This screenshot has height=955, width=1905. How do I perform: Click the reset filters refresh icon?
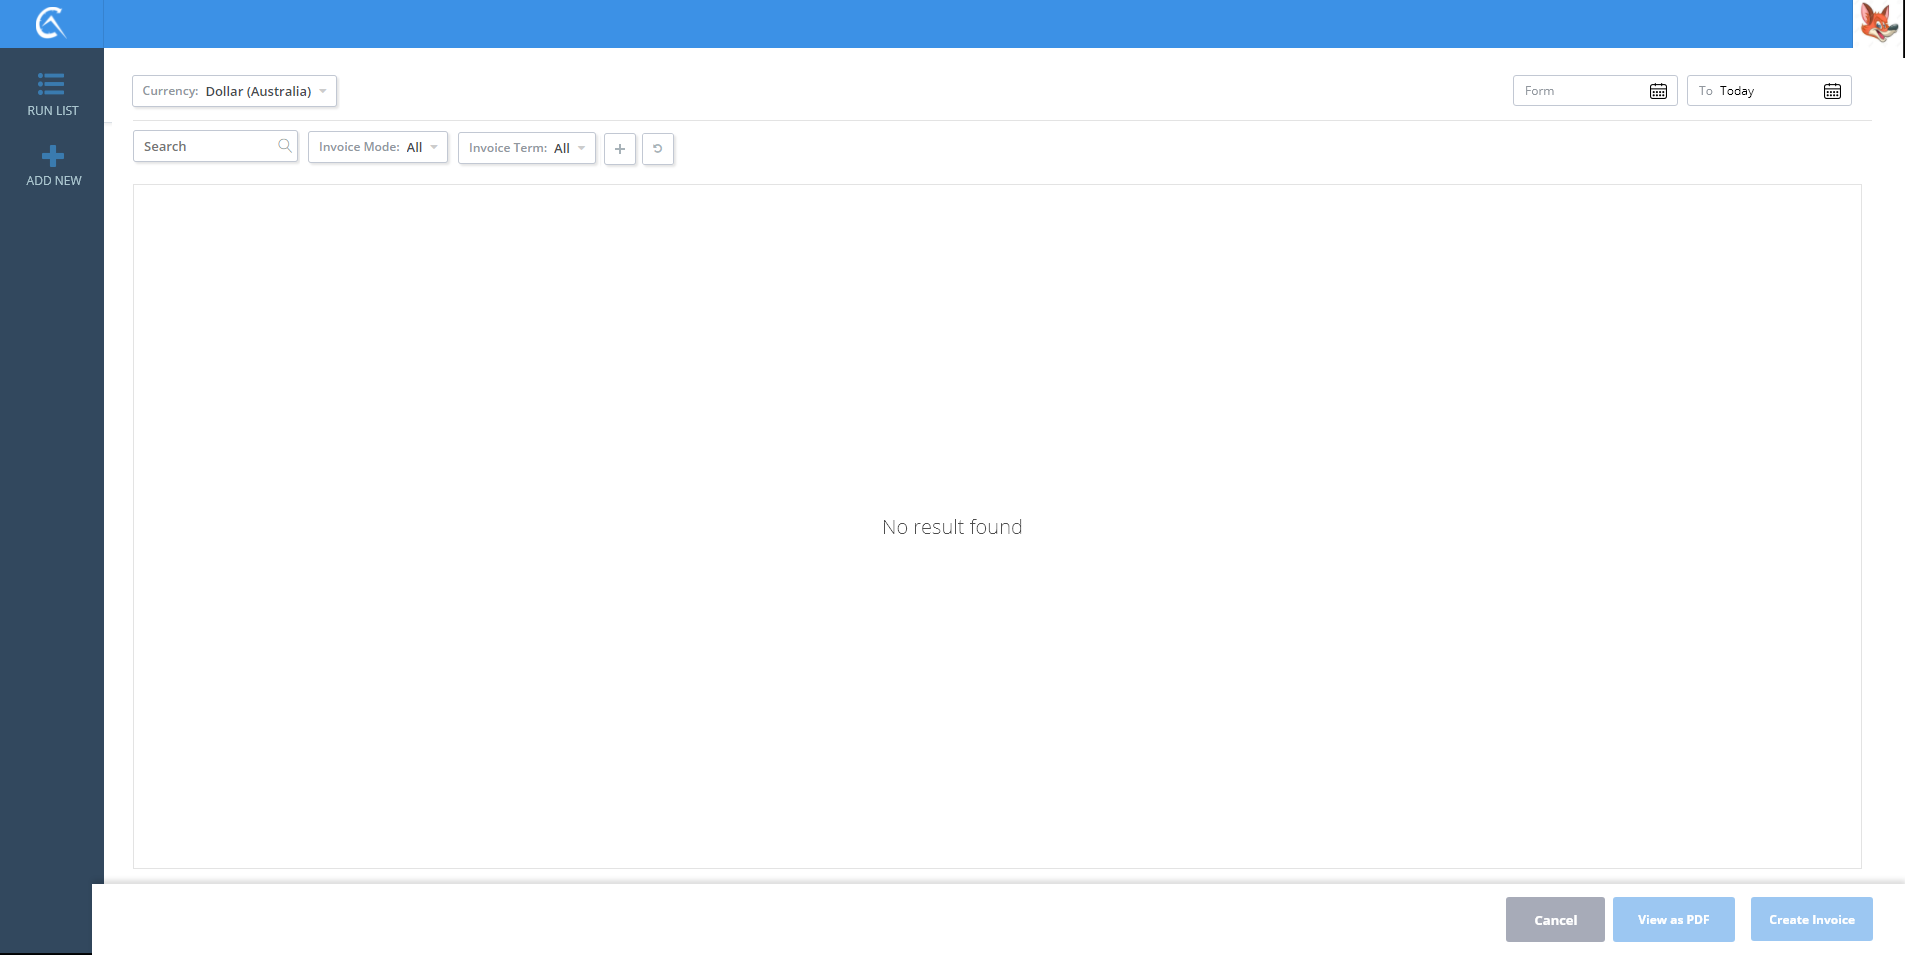point(658,149)
